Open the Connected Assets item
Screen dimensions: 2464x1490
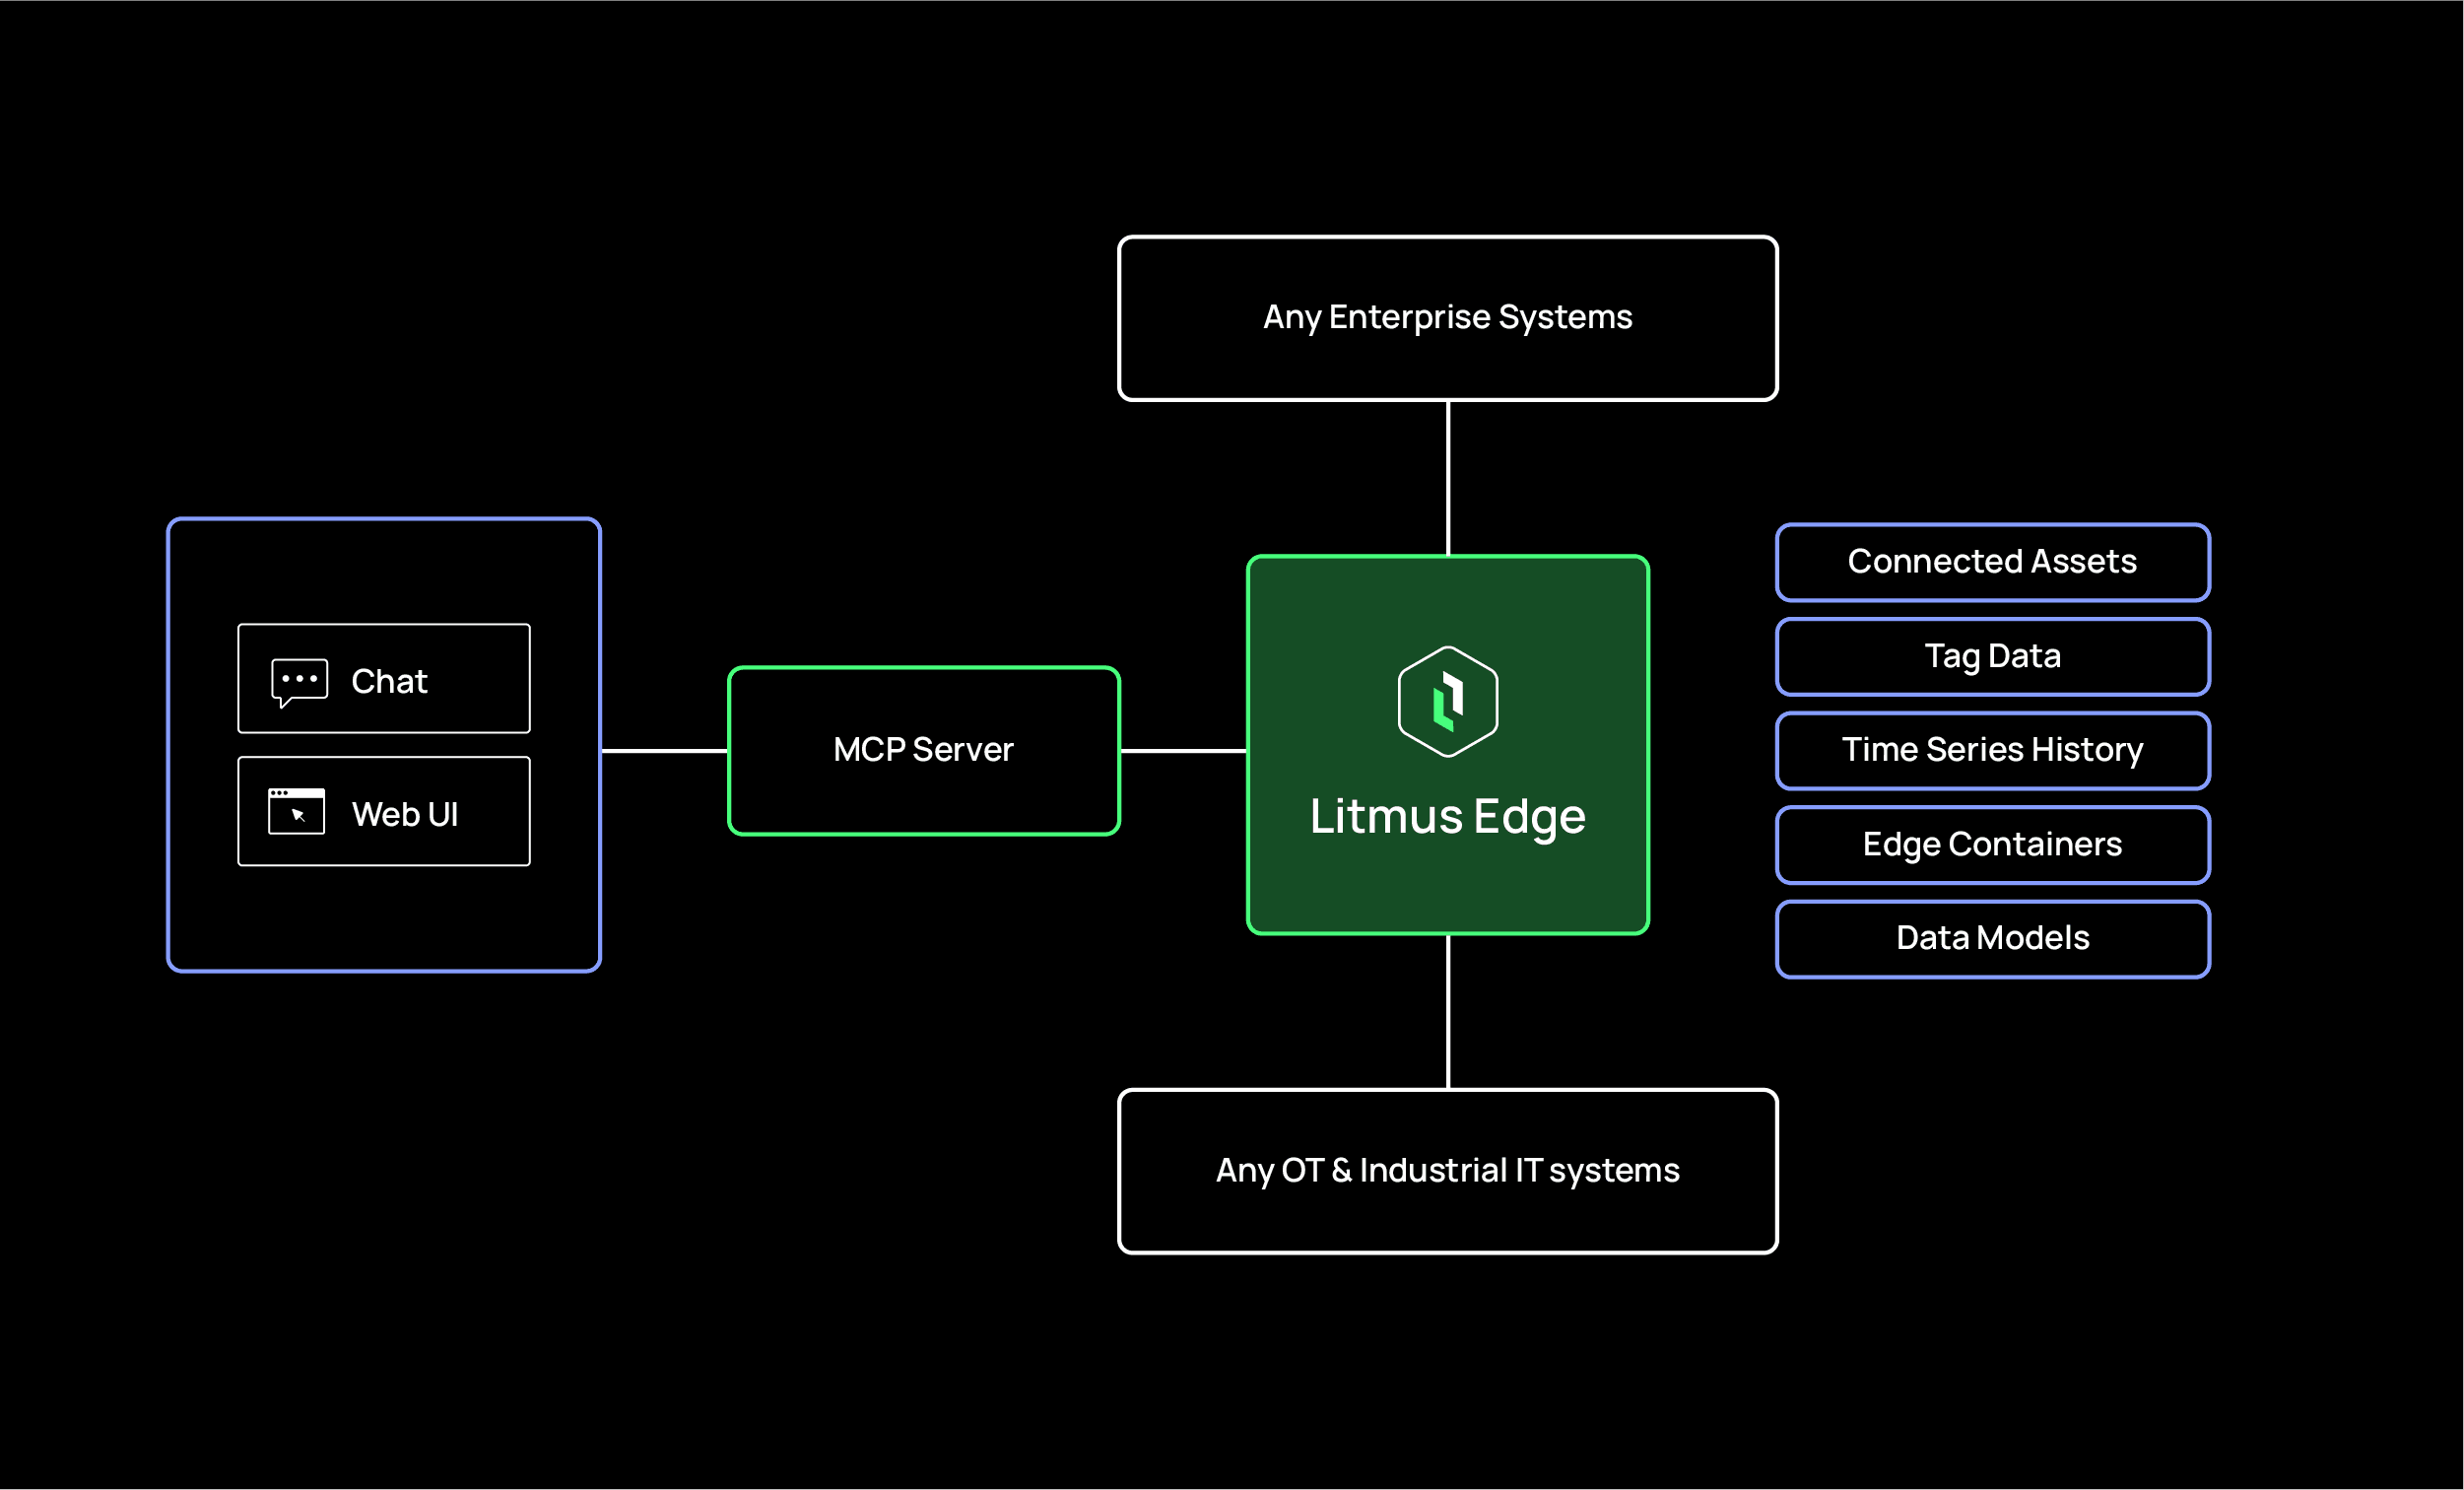pos(1992,562)
